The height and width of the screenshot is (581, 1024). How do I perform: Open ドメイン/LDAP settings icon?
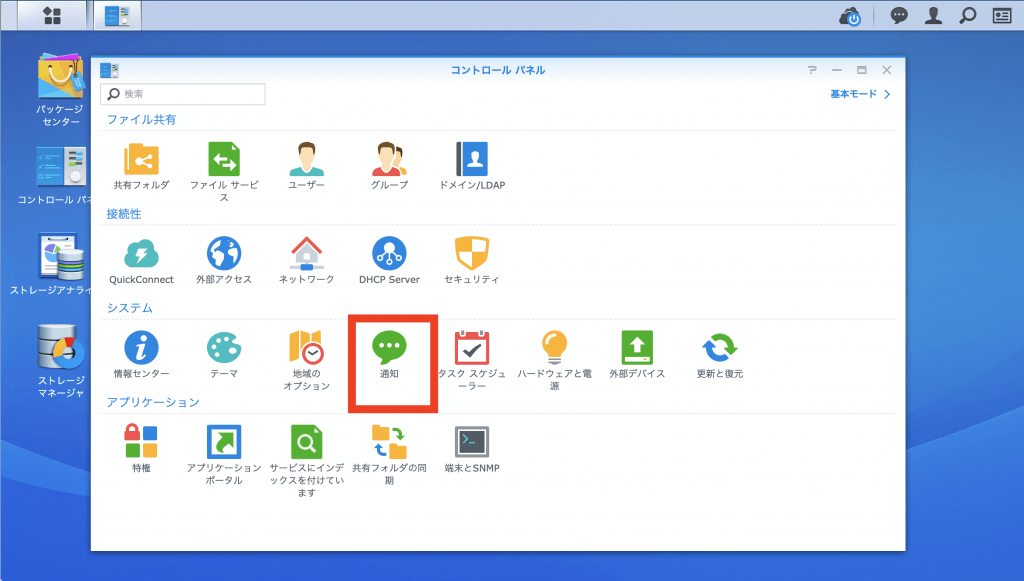[471, 160]
